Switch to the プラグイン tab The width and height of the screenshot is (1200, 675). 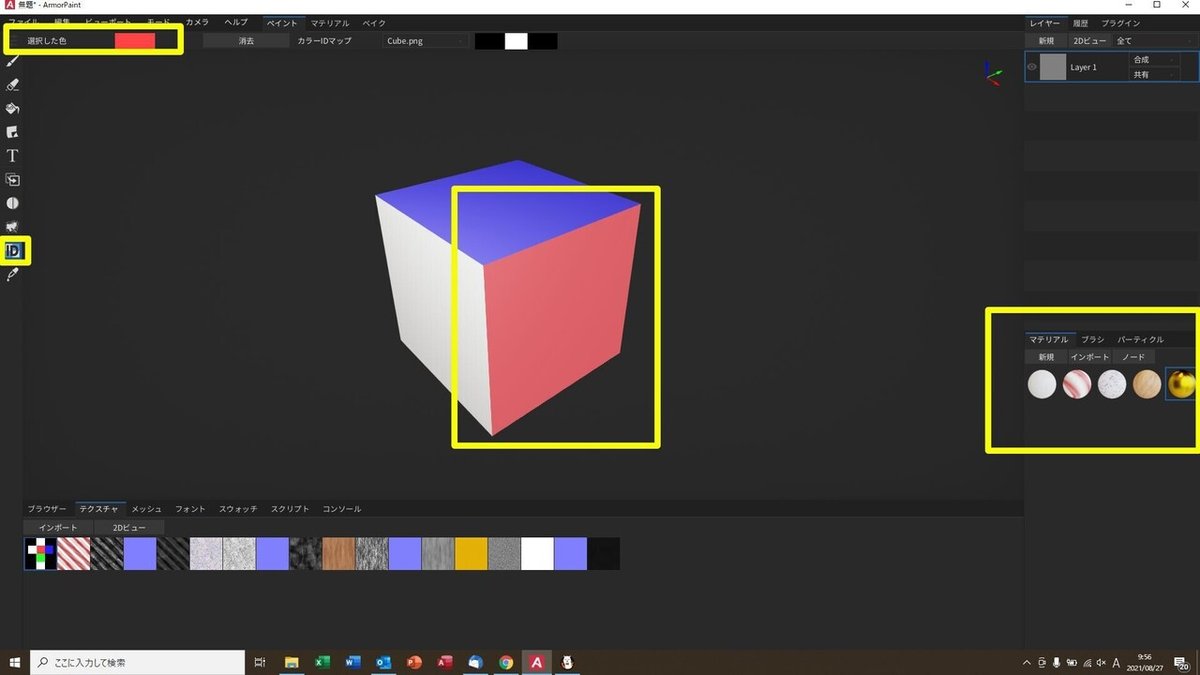[x=1122, y=22]
